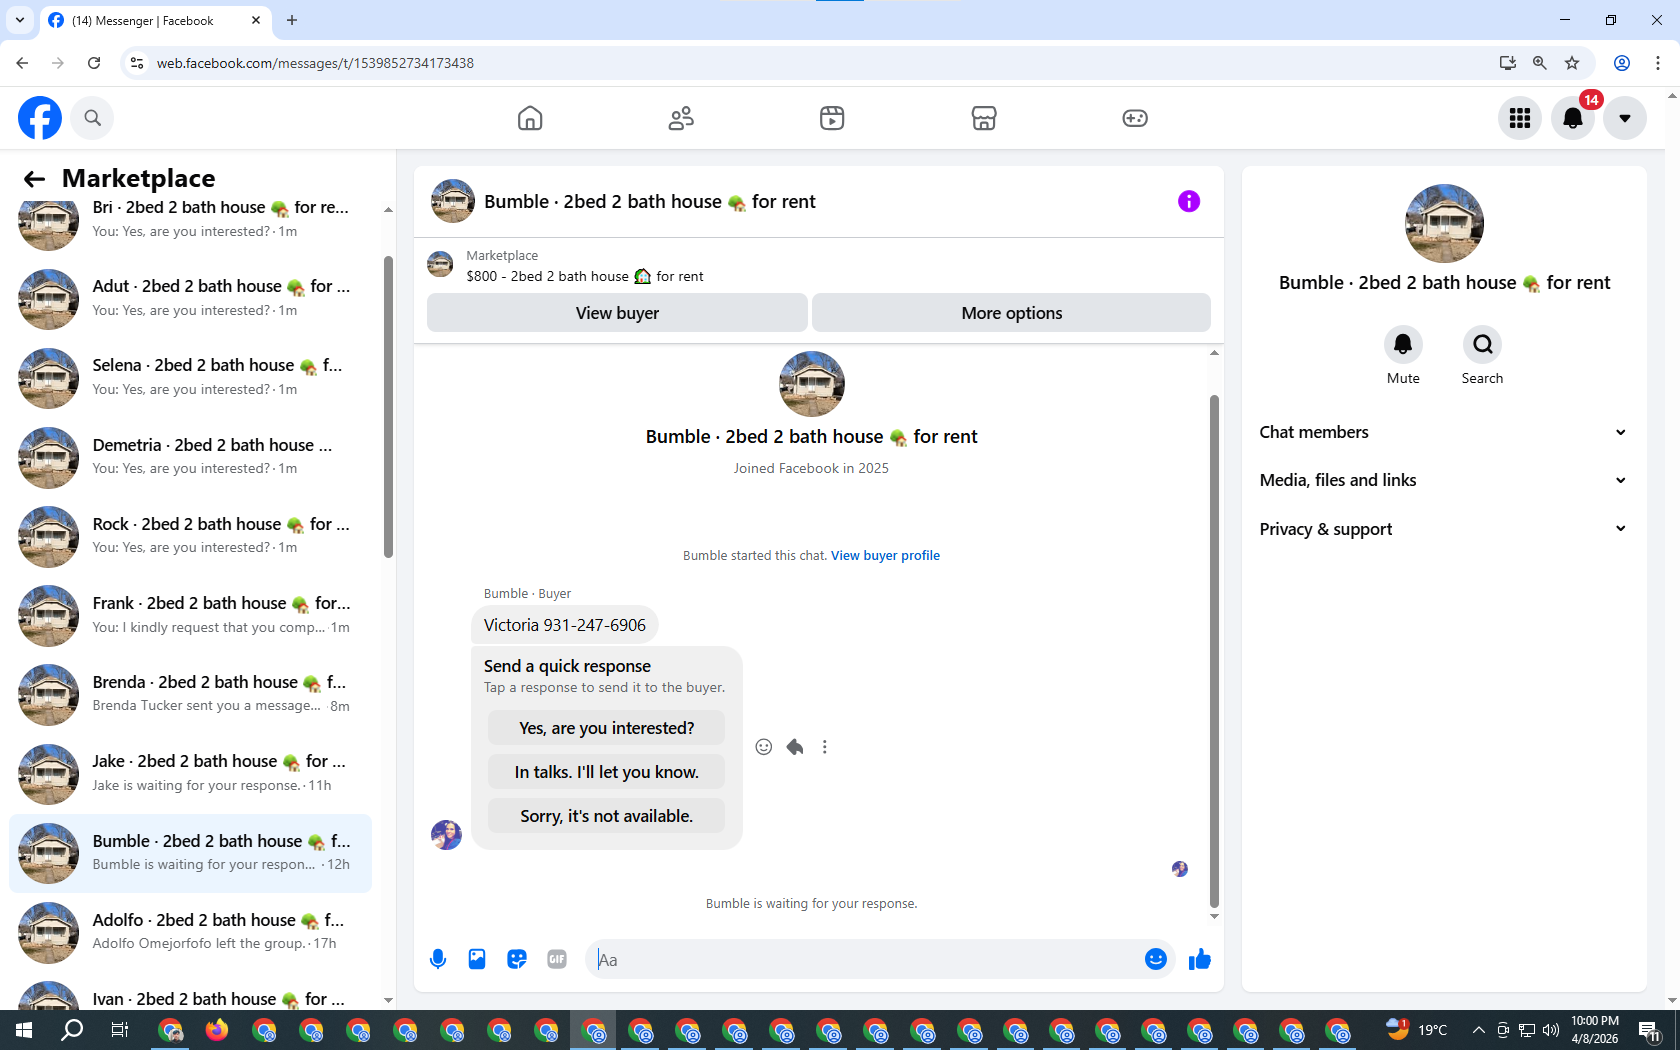Image resolution: width=1680 pixels, height=1050 pixels.
Task: Open Chrome three-dot menu
Action: (x=1658, y=63)
